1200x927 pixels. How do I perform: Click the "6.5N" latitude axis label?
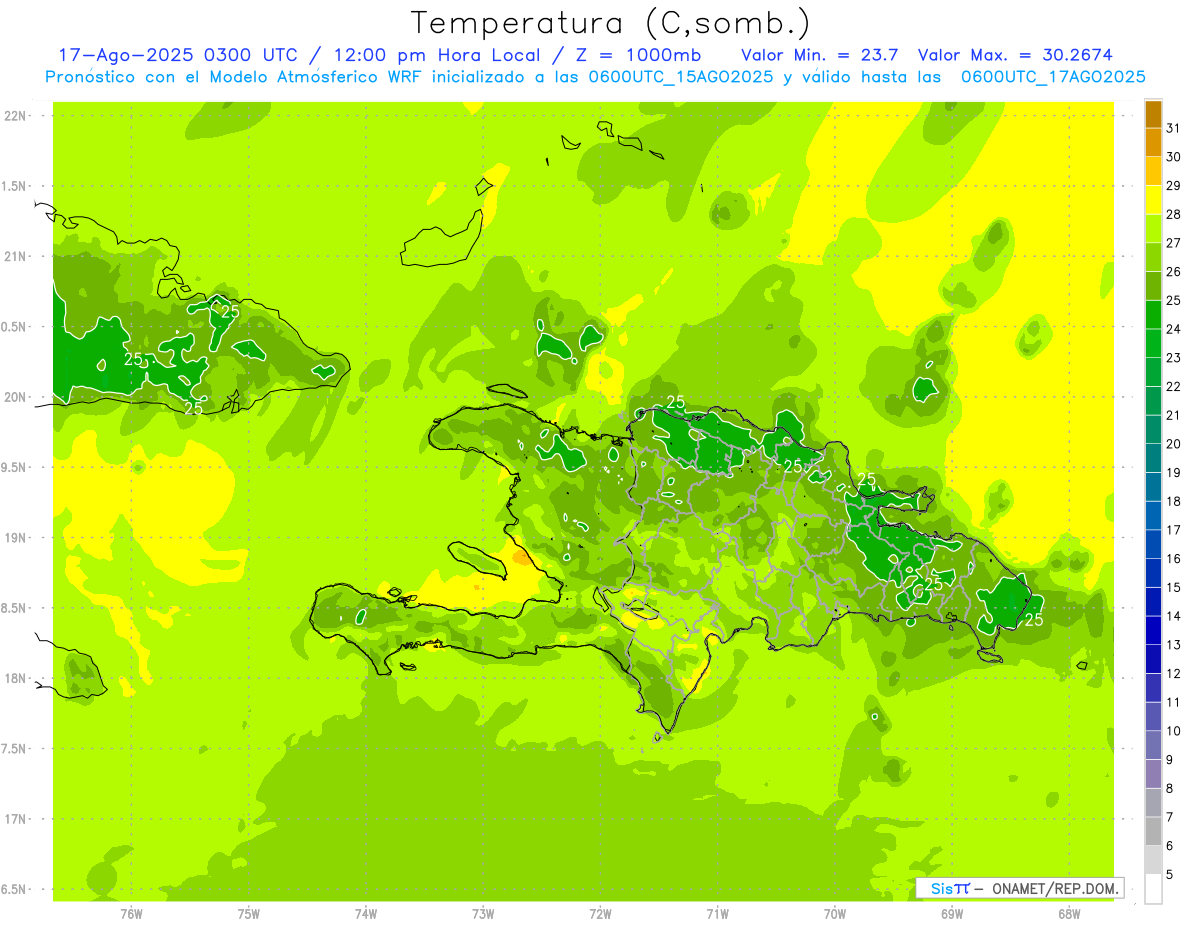(15, 889)
